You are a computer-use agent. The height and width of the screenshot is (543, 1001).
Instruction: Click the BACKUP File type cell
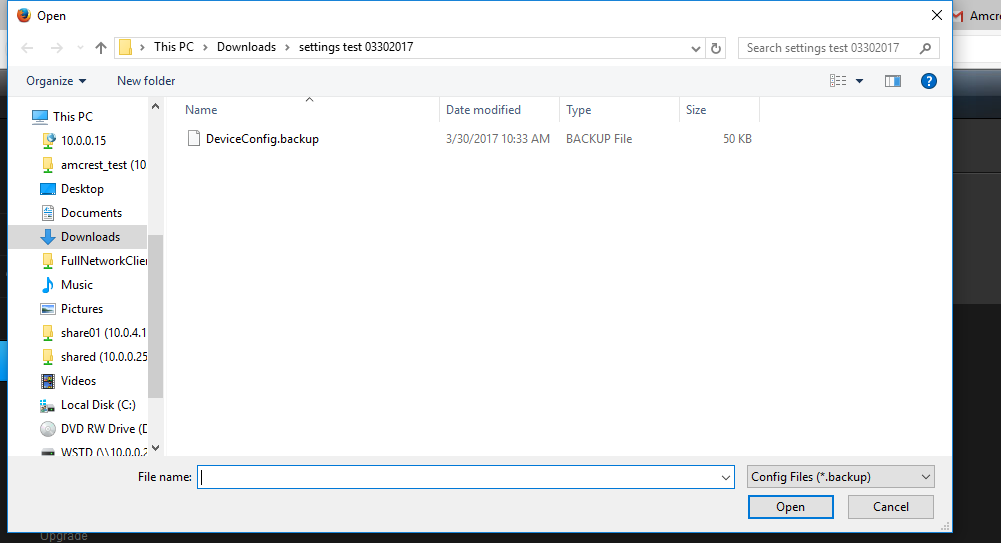coord(599,138)
